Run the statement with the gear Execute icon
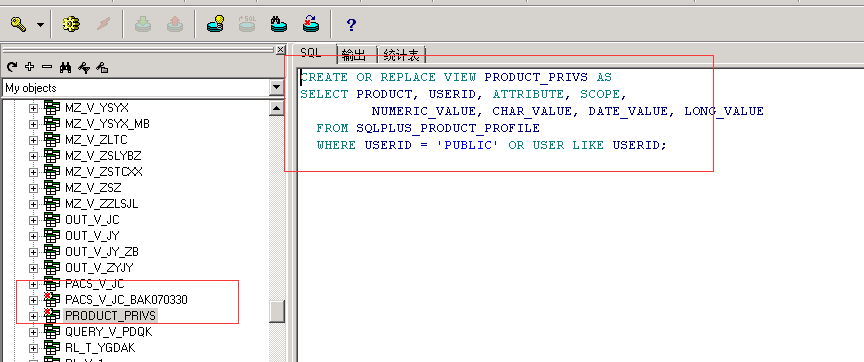 [x=71, y=24]
